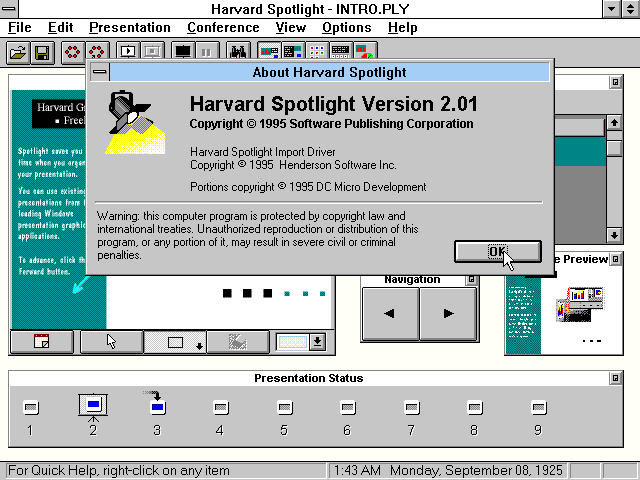Open the highlight color dropdown arrow
This screenshot has width=640, height=480.
pos(317,342)
